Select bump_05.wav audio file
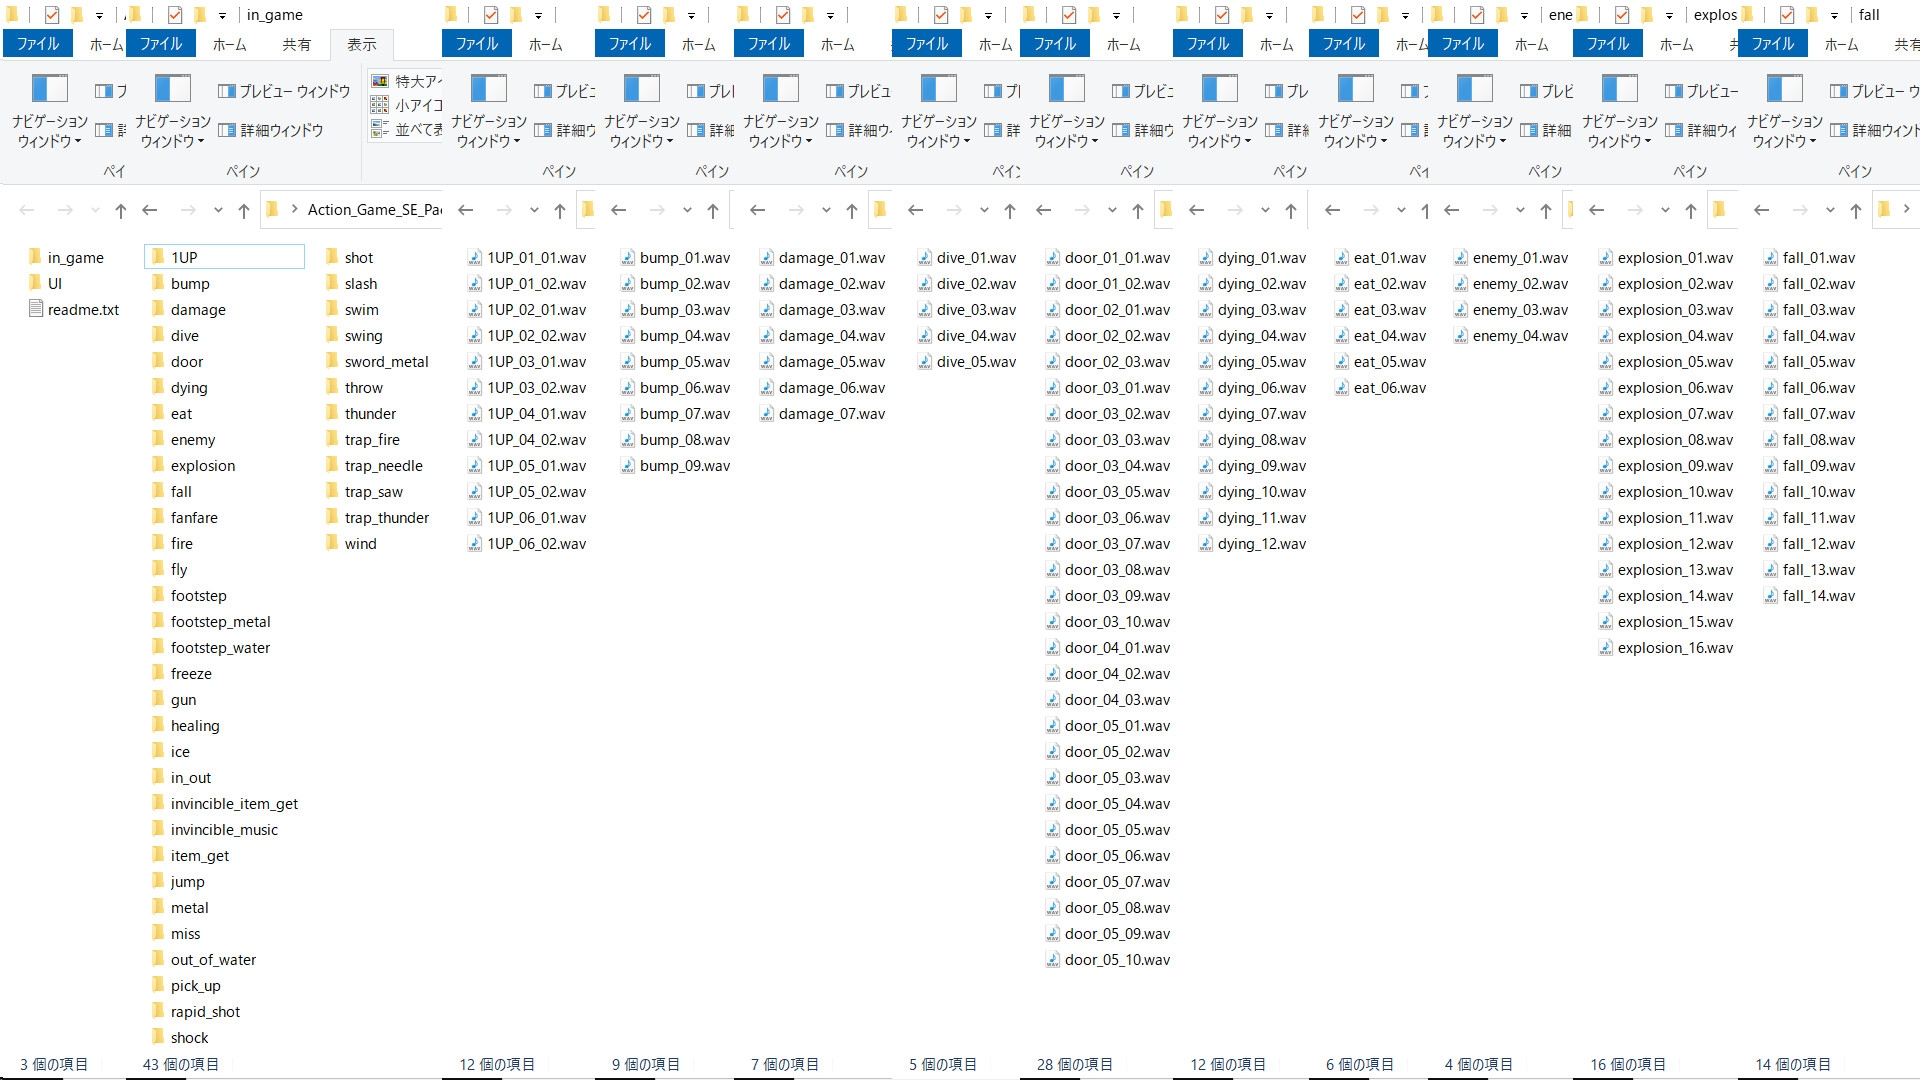Image resolution: width=1920 pixels, height=1080 pixels. click(x=675, y=361)
